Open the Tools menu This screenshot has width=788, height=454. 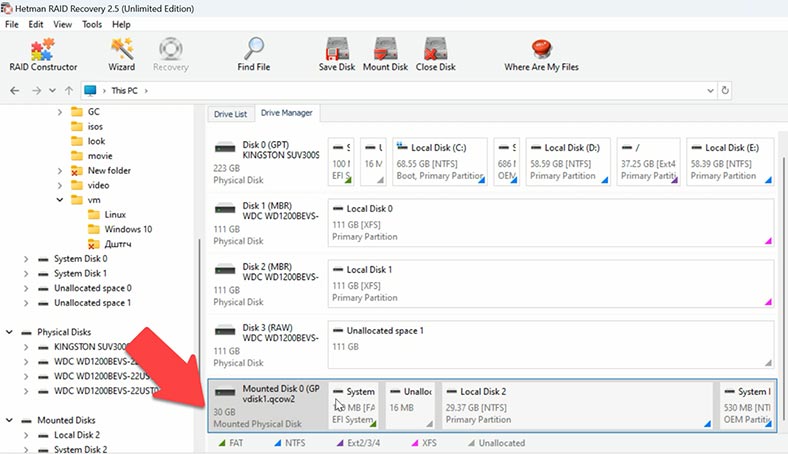click(92, 24)
